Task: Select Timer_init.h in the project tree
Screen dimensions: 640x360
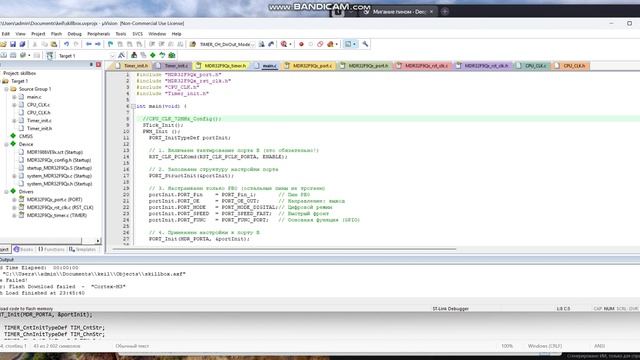Action: point(39,129)
